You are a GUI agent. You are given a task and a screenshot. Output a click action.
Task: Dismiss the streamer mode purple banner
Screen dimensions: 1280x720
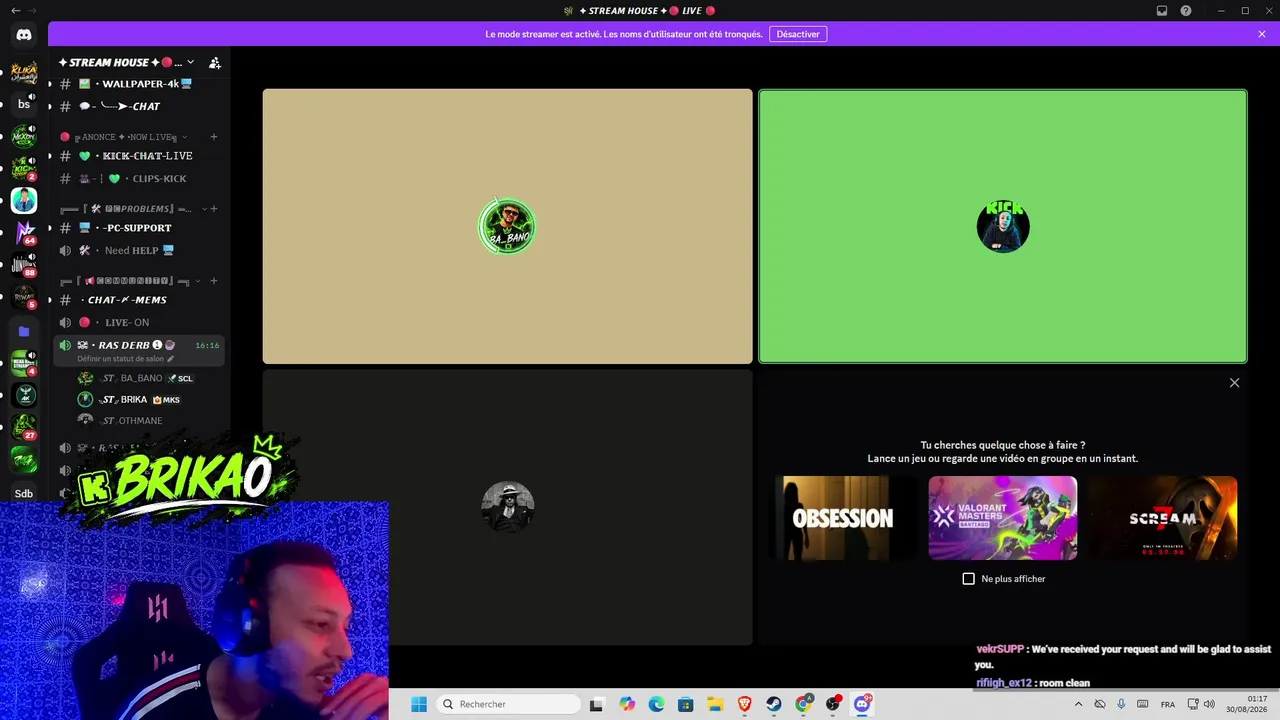[x=1262, y=34]
